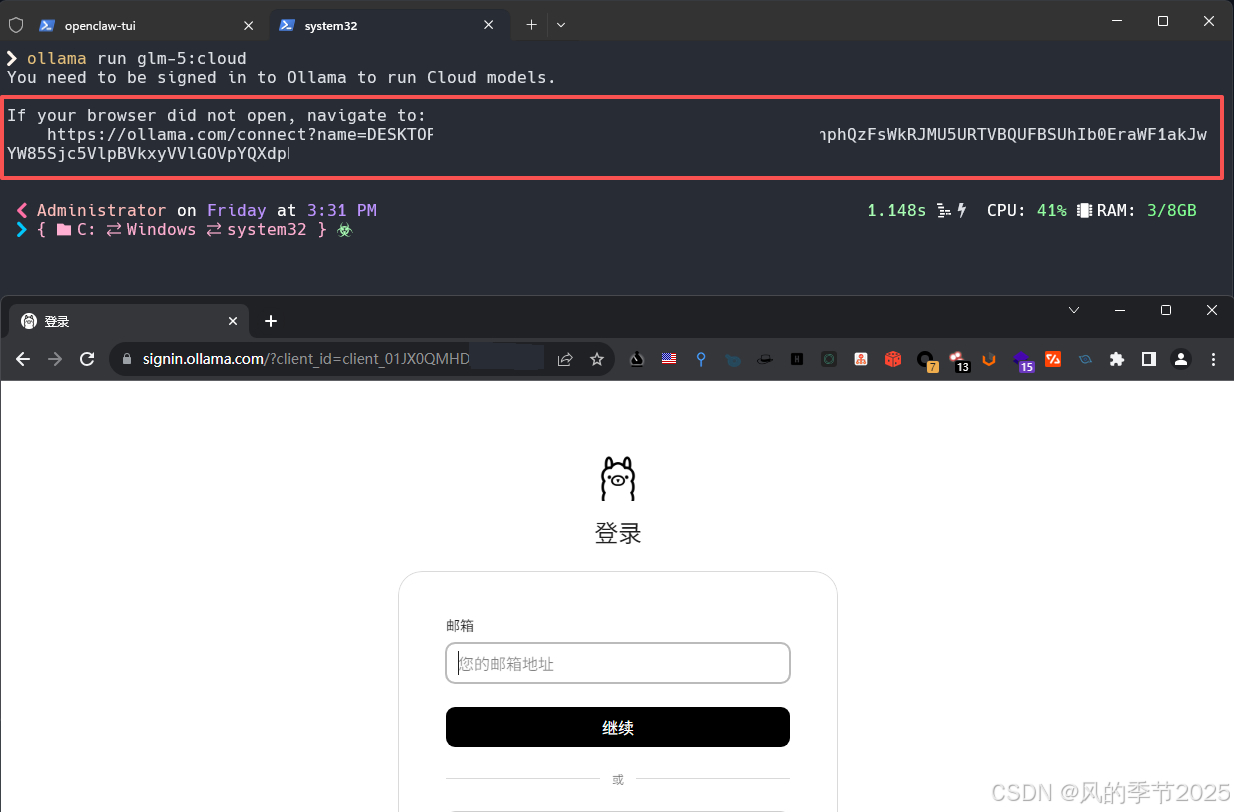Click the ollama.com/connect URL in terminal
1234x812 pixels.
pos(240,135)
